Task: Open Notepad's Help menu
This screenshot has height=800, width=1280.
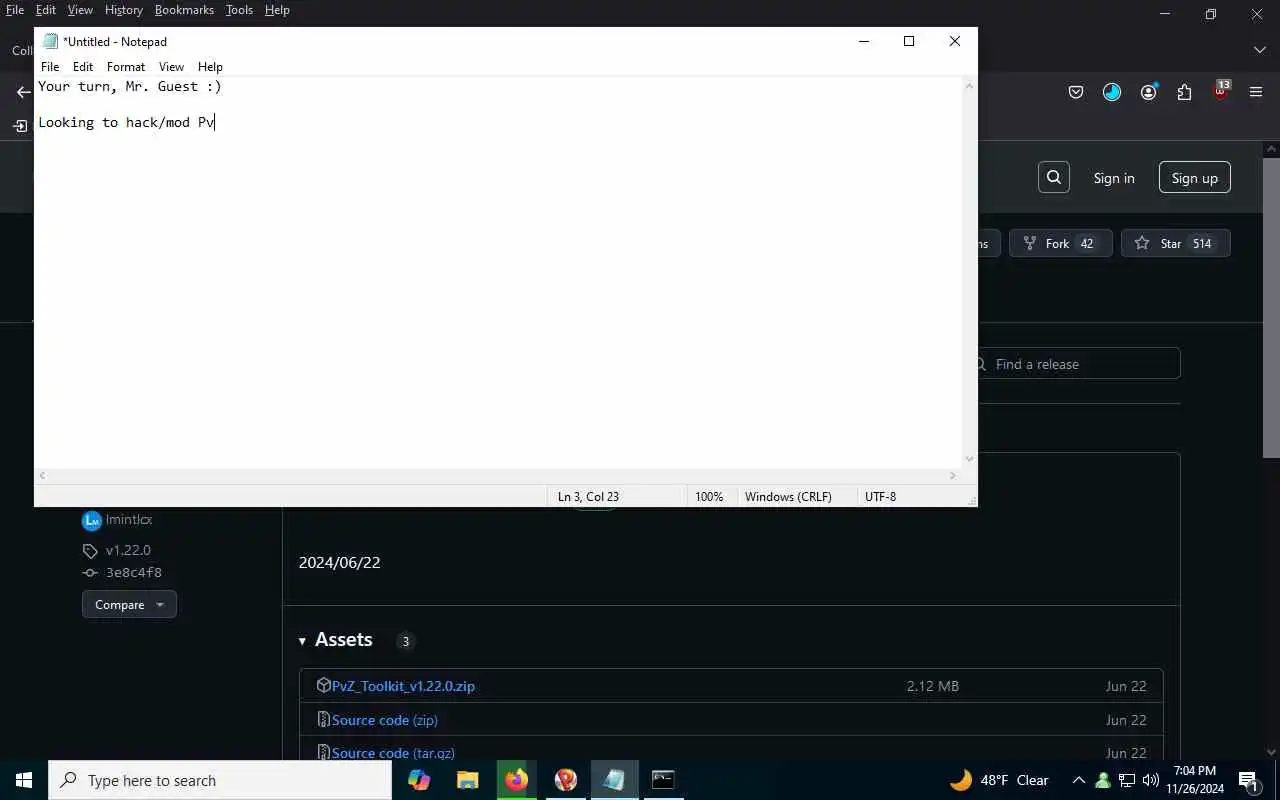Action: [x=210, y=67]
